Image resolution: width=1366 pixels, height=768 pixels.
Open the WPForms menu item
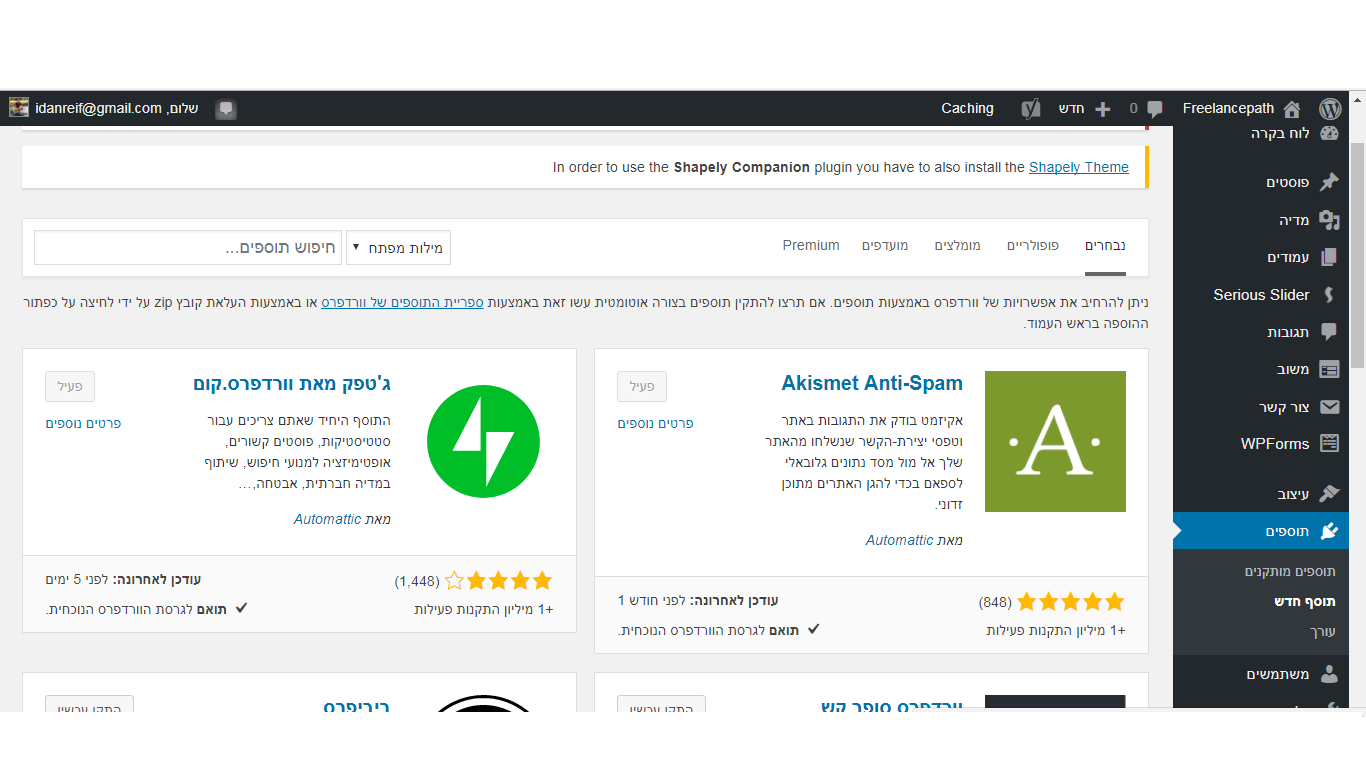1275,443
